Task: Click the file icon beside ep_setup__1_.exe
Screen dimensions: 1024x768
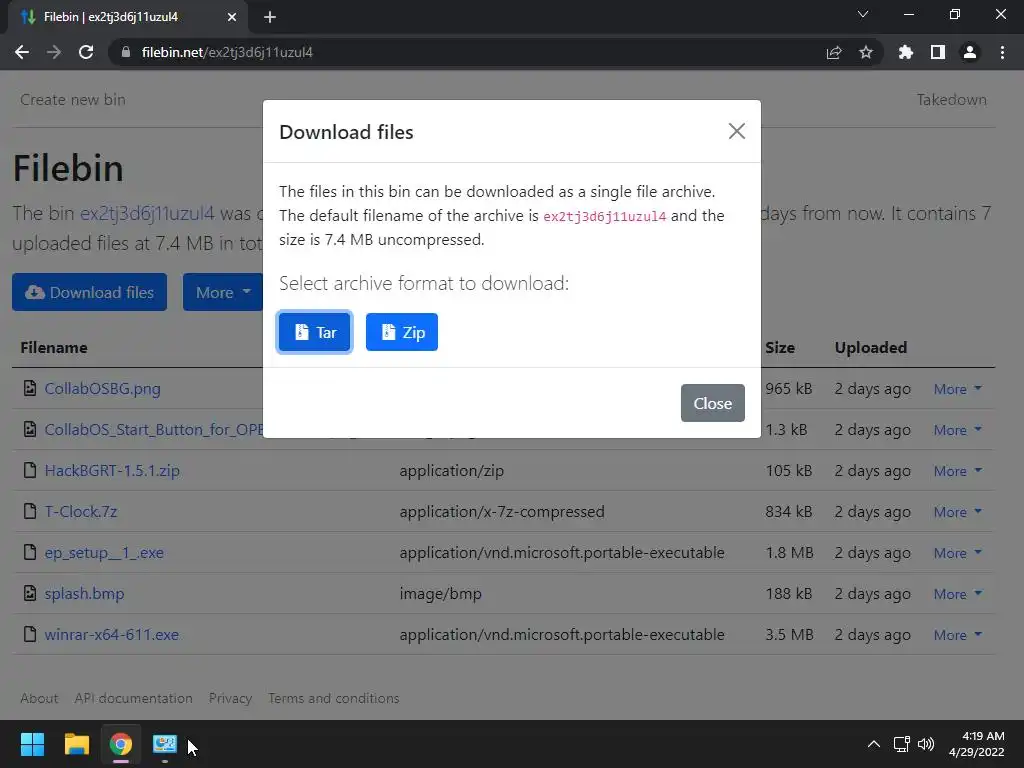Action: pos(29,552)
